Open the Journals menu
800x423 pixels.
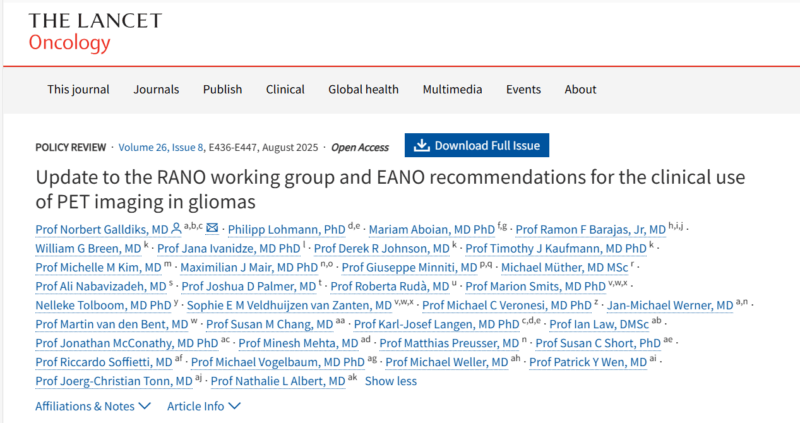tap(156, 89)
